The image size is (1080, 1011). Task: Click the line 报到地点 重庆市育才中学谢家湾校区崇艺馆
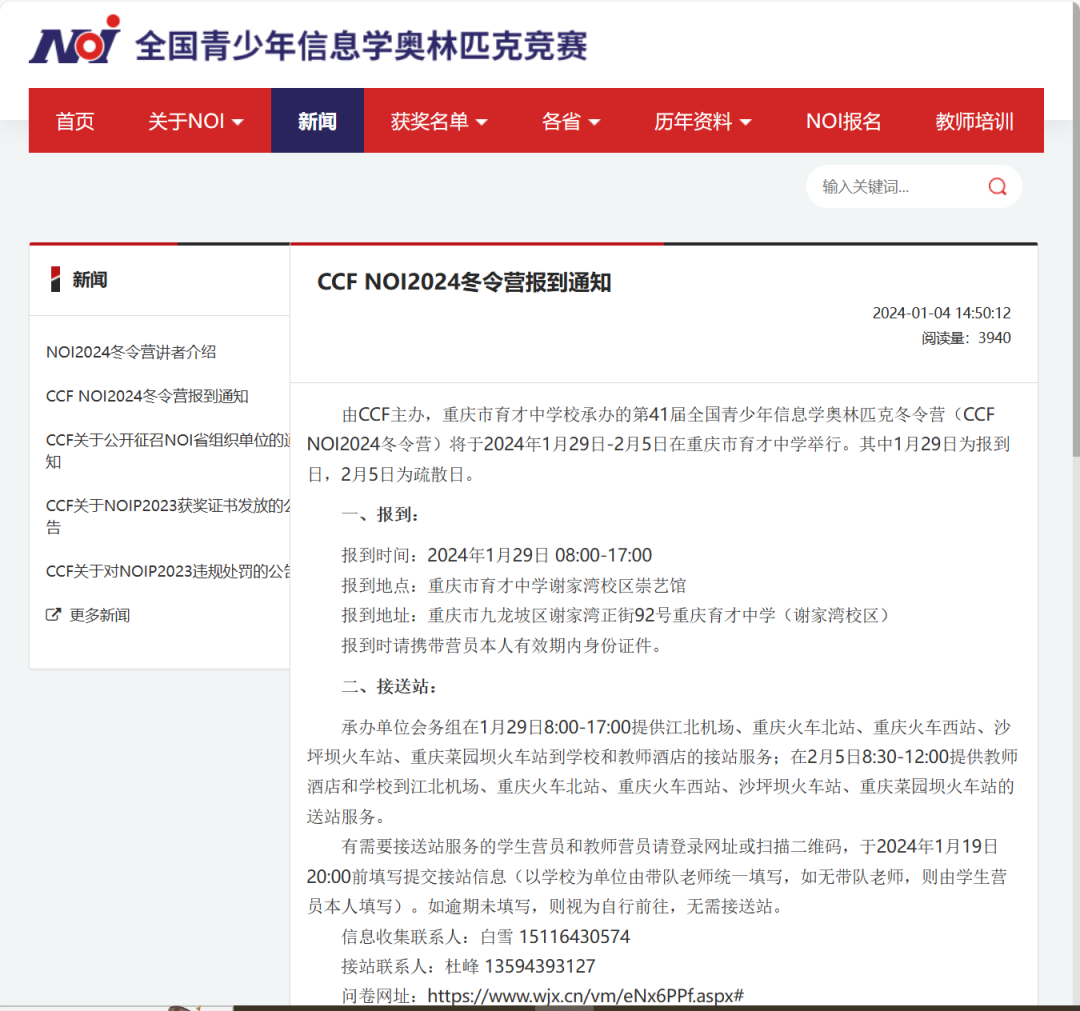click(x=514, y=585)
